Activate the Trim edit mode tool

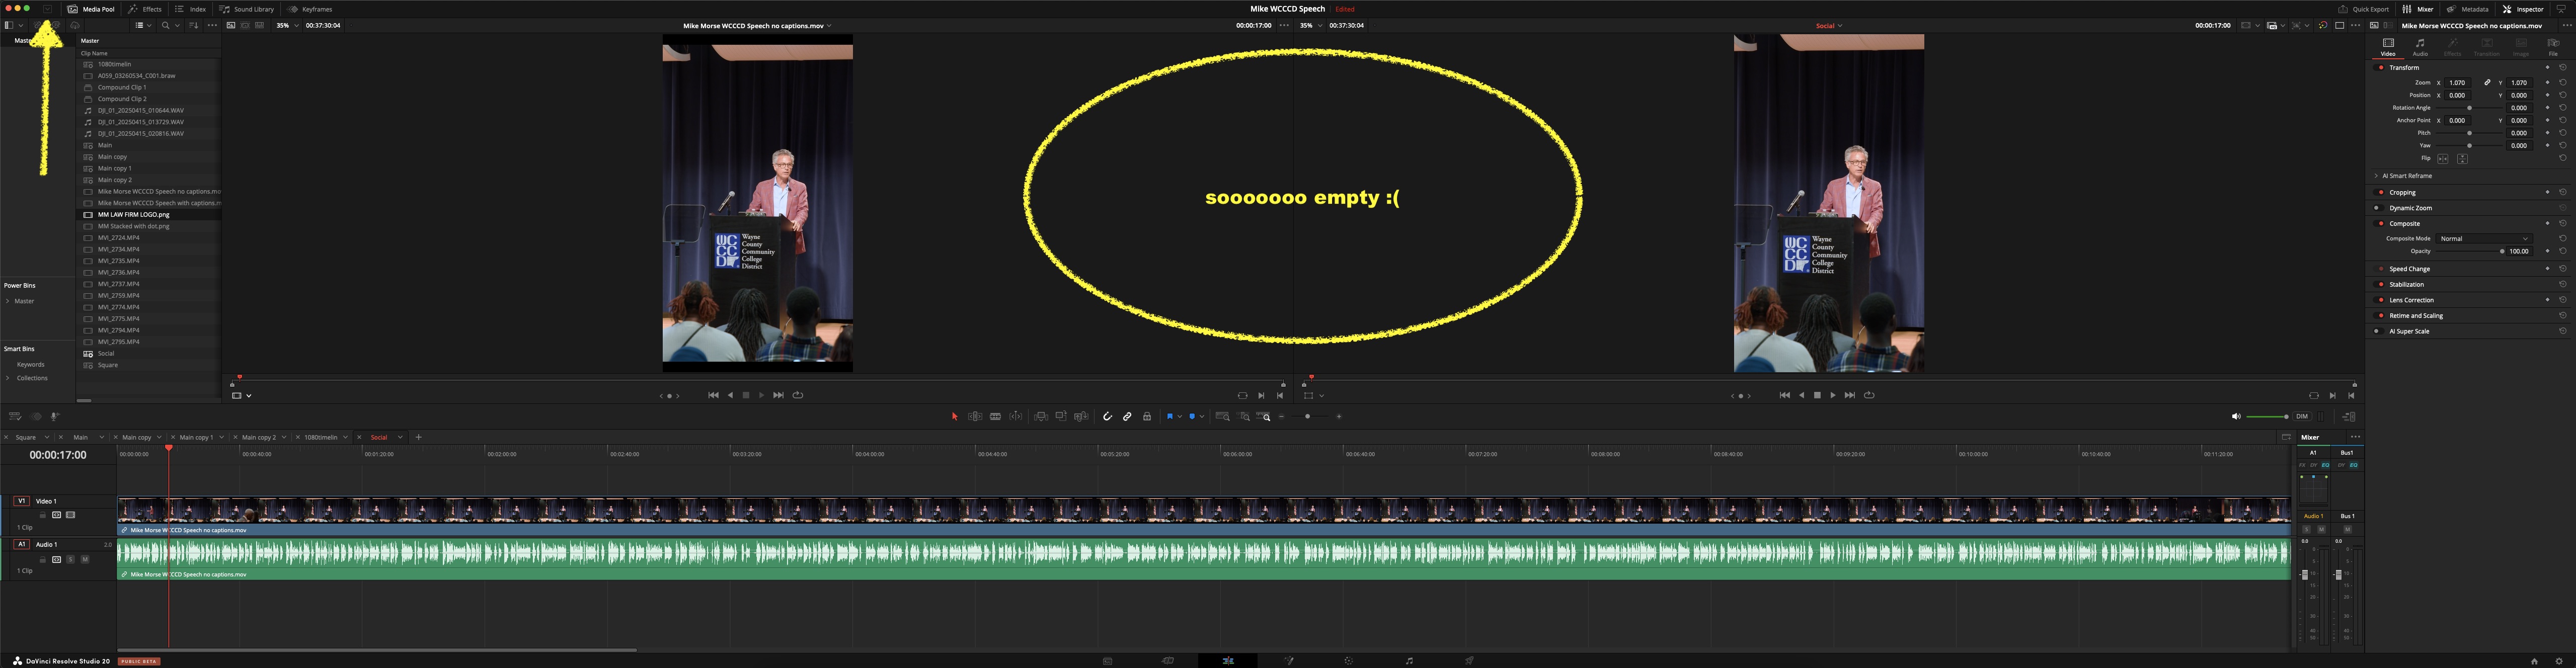pyautogui.click(x=975, y=417)
